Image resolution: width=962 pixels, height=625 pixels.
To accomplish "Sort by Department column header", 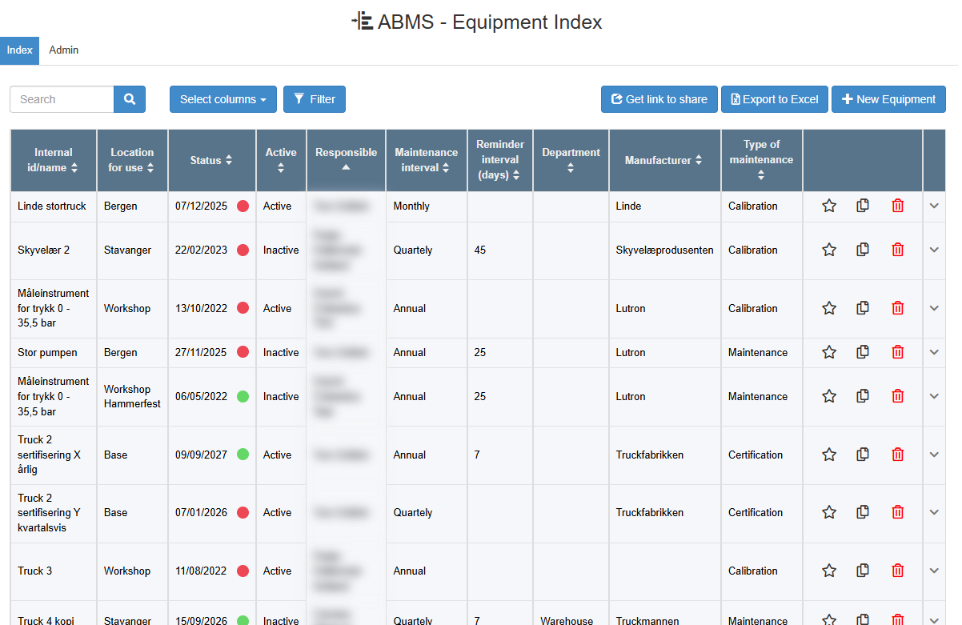I will (571, 160).
